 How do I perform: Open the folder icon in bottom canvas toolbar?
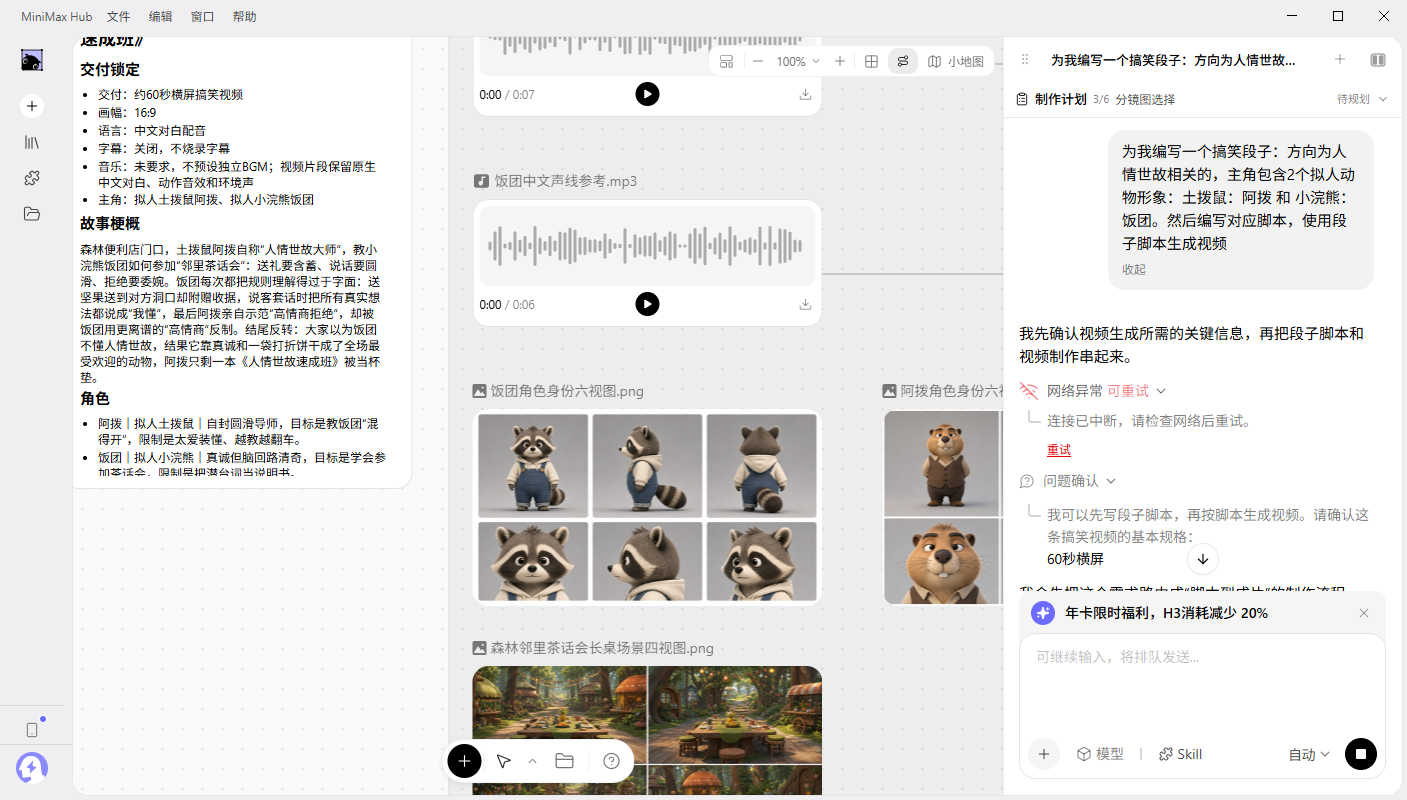tap(564, 761)
